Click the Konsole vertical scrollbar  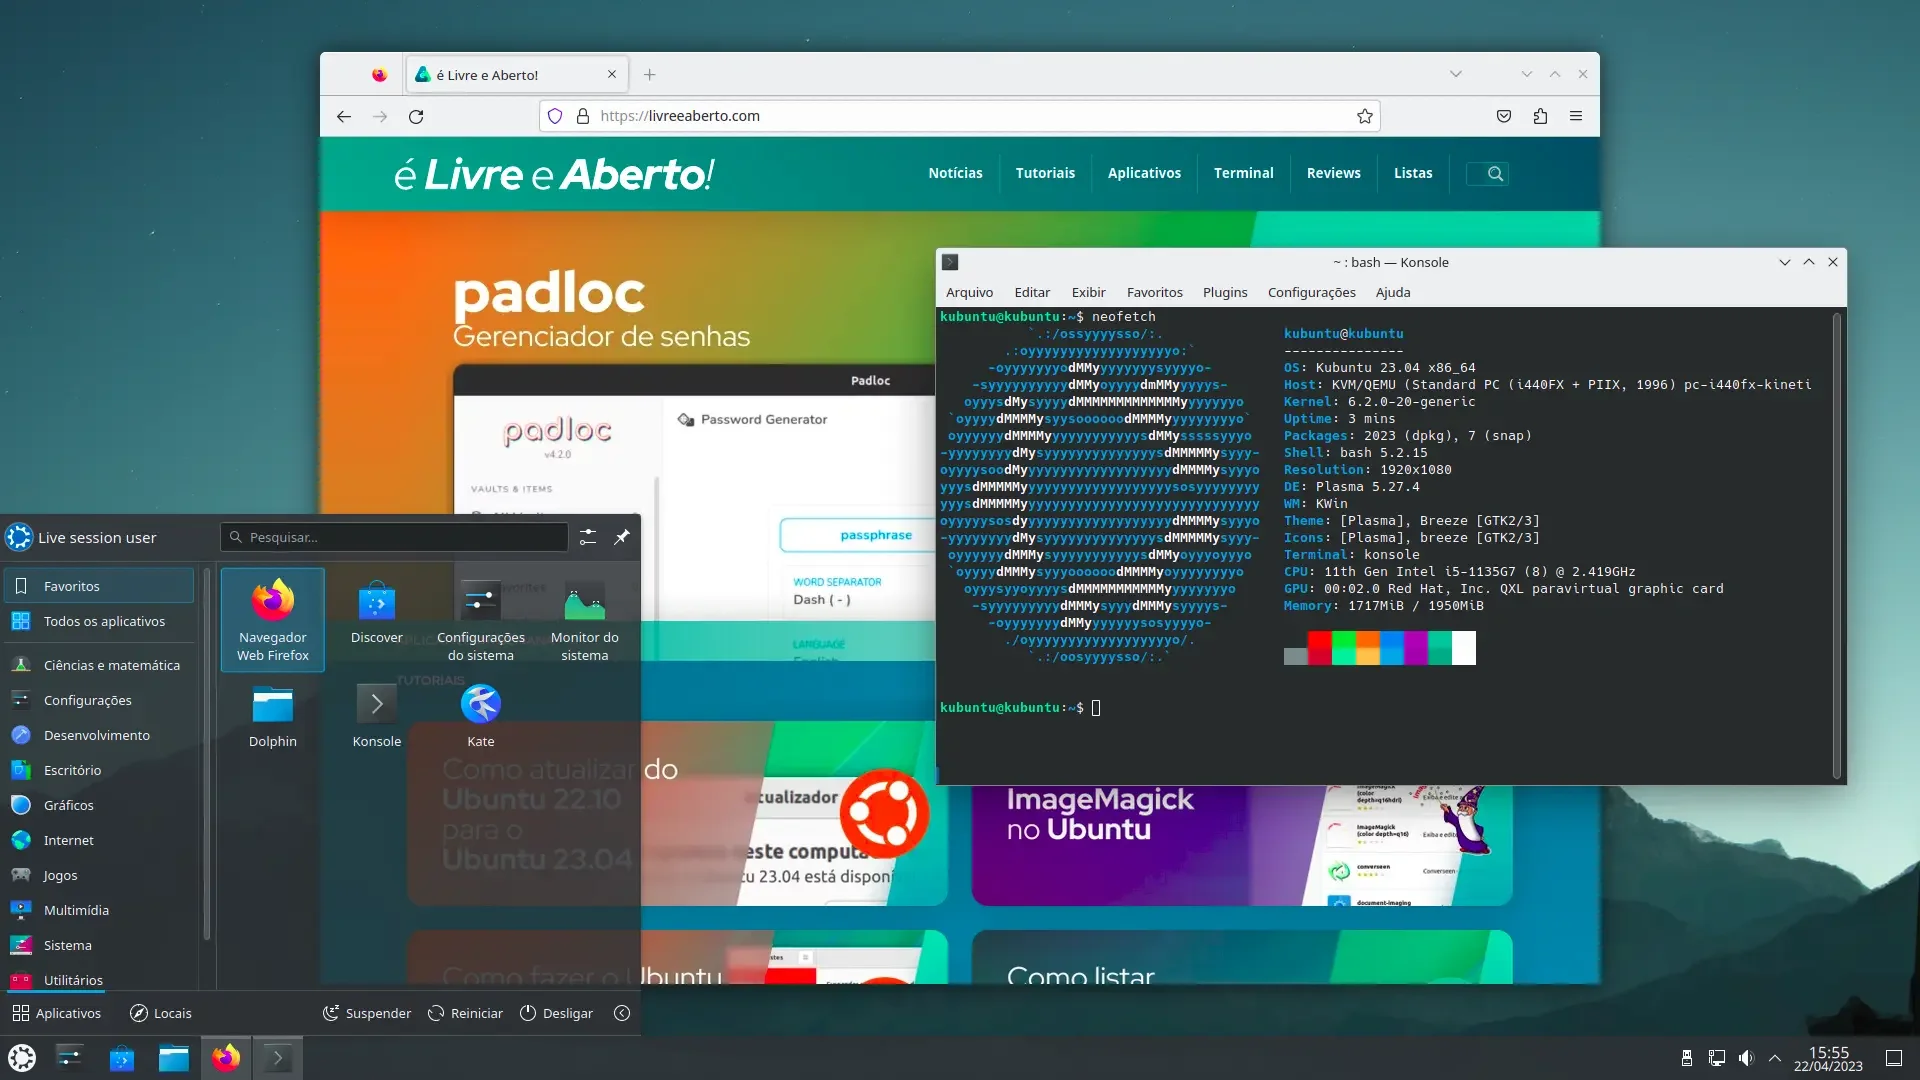point(1836,545)
